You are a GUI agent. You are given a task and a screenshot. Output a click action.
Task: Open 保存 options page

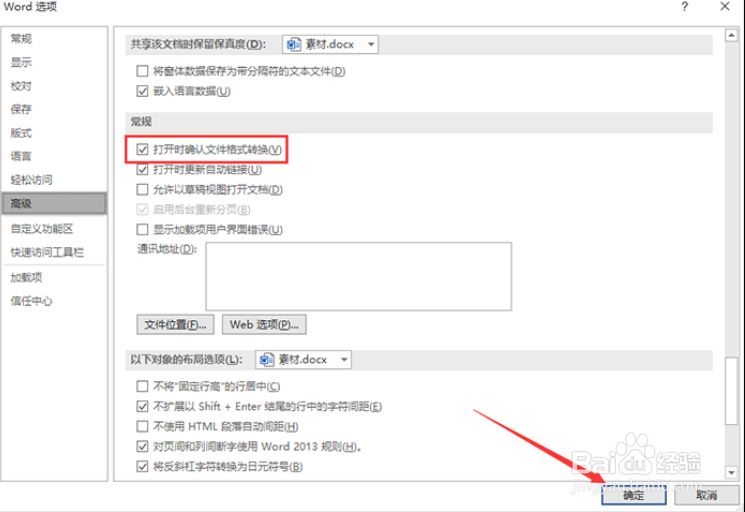(x=21, y=109)
